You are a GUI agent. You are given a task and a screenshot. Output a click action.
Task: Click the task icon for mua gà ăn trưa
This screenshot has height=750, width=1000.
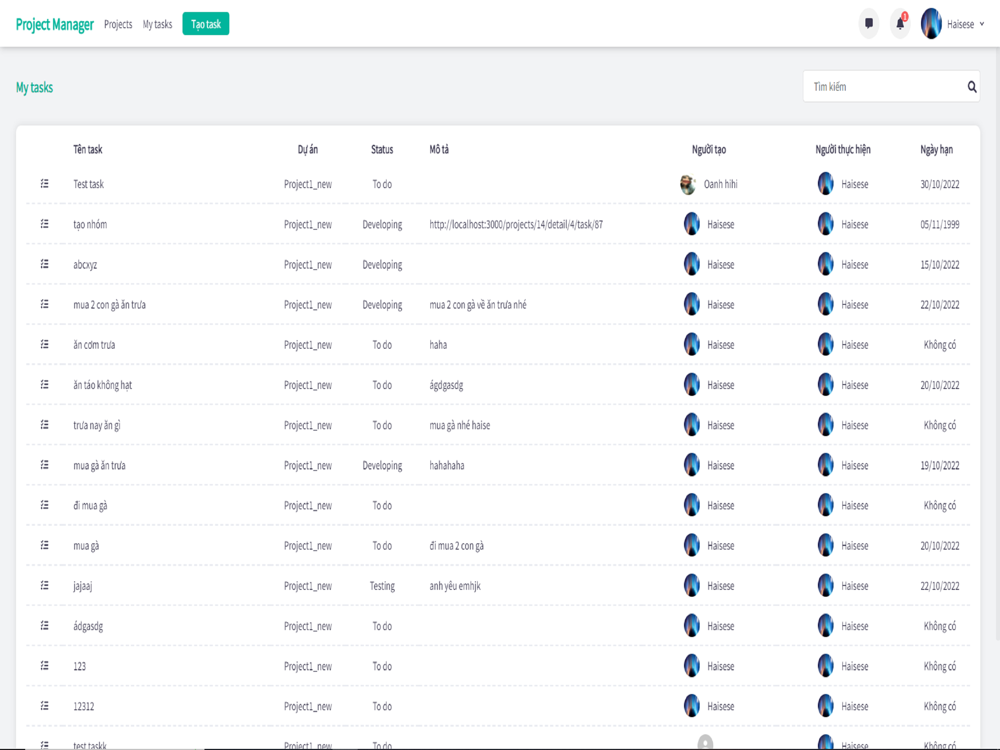tap(45, 465)
